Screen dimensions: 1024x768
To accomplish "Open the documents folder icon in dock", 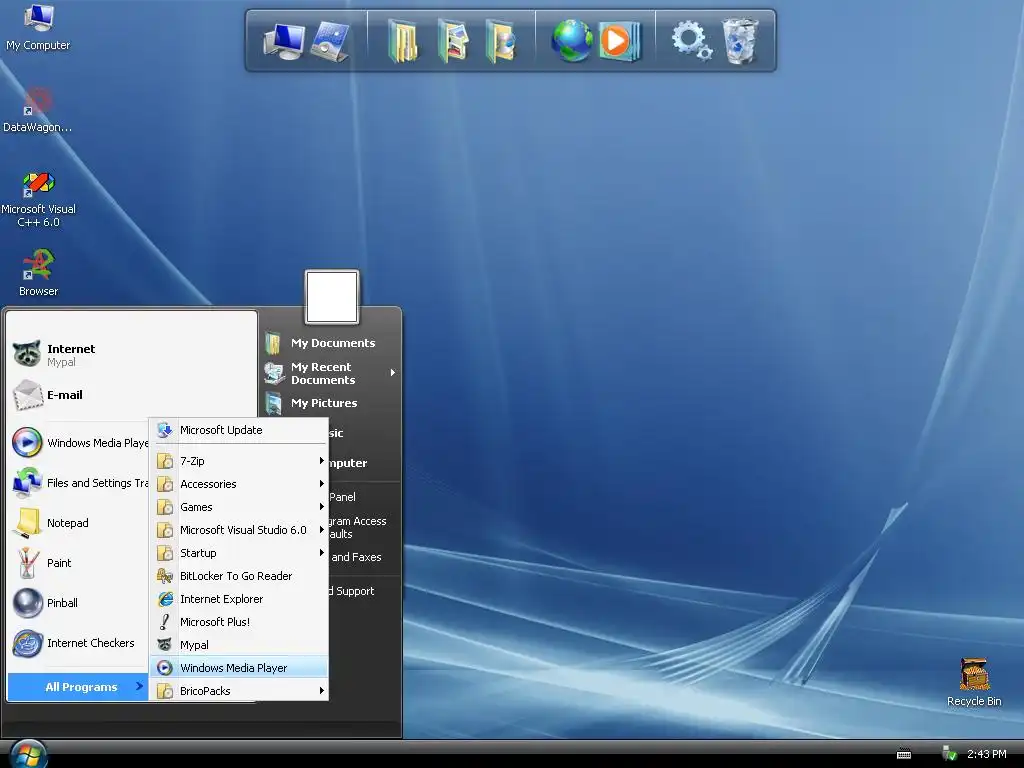I will 403,41.
